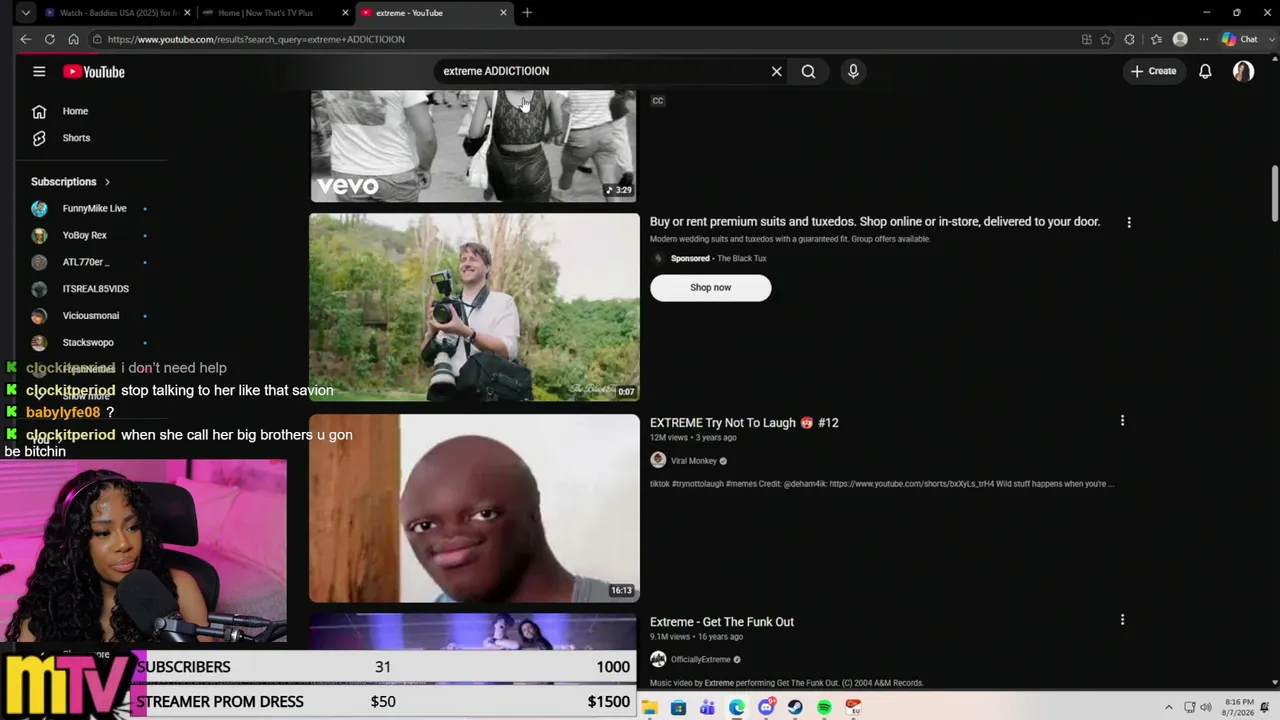Start voice search with the microphone
Viewport: 1280px width, 720px height.
(x=853, y=71)
